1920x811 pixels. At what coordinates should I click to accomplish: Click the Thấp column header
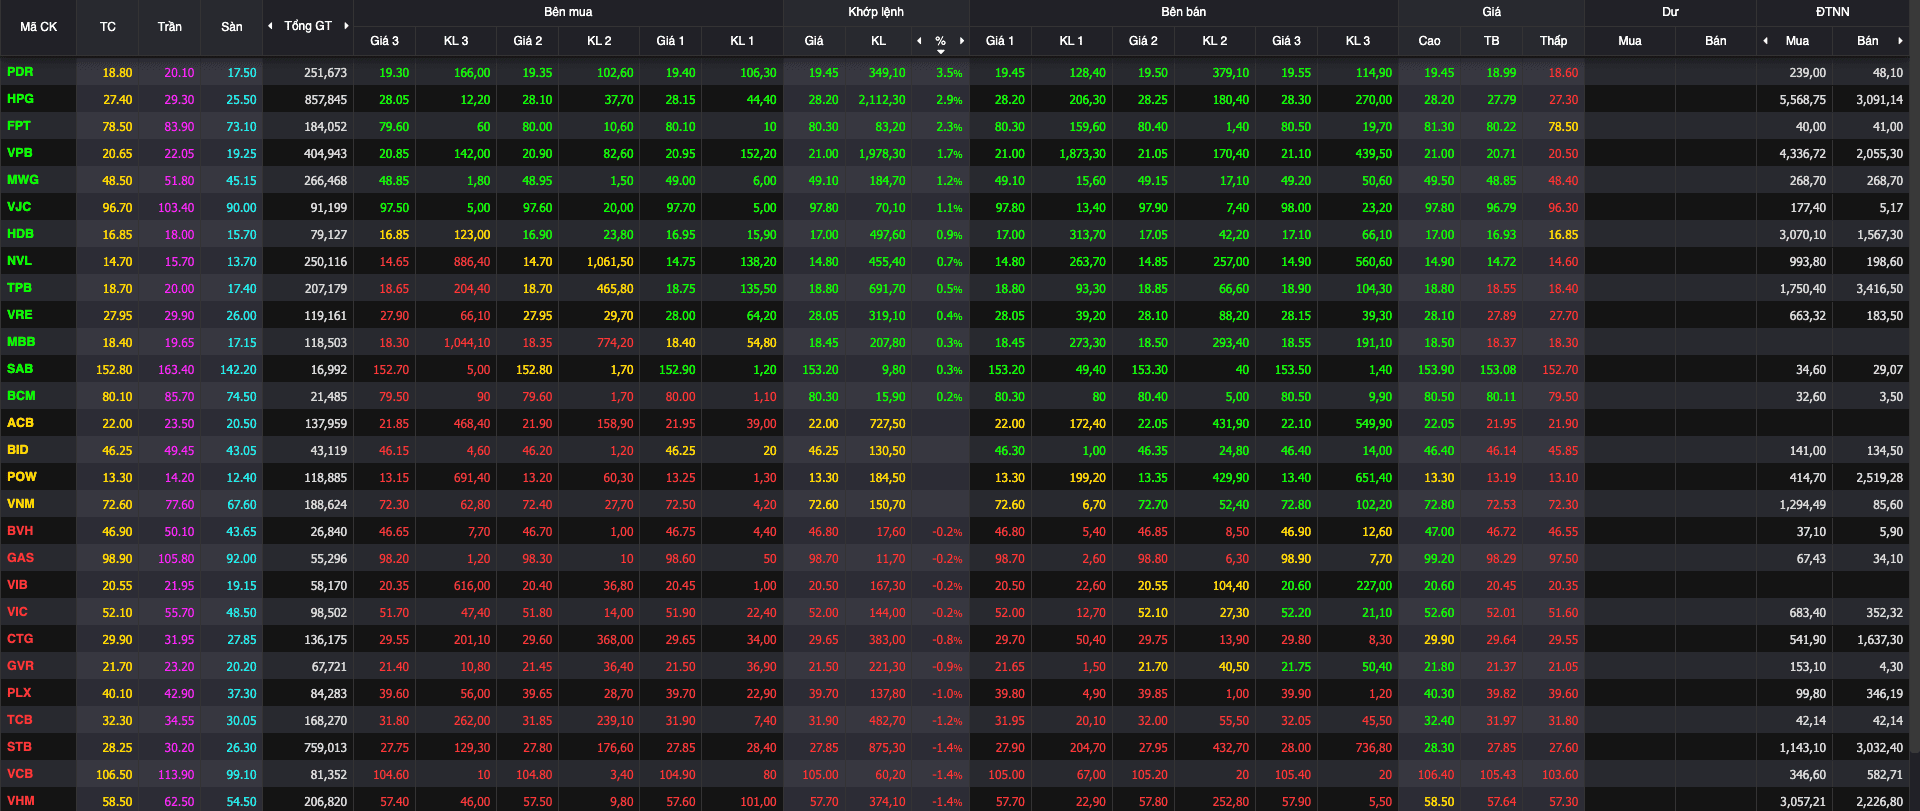pos(1553,41)
